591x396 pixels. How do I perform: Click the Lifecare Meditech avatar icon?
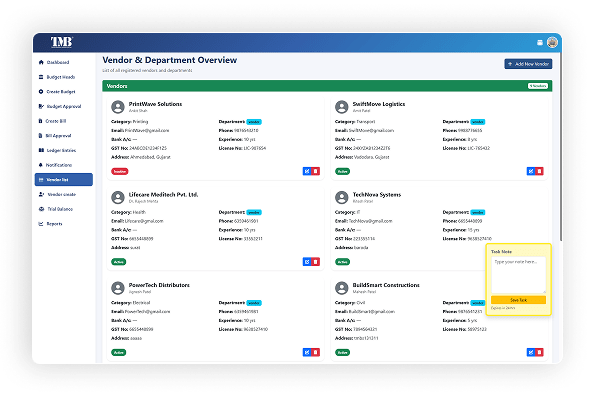tap(118, 197)
